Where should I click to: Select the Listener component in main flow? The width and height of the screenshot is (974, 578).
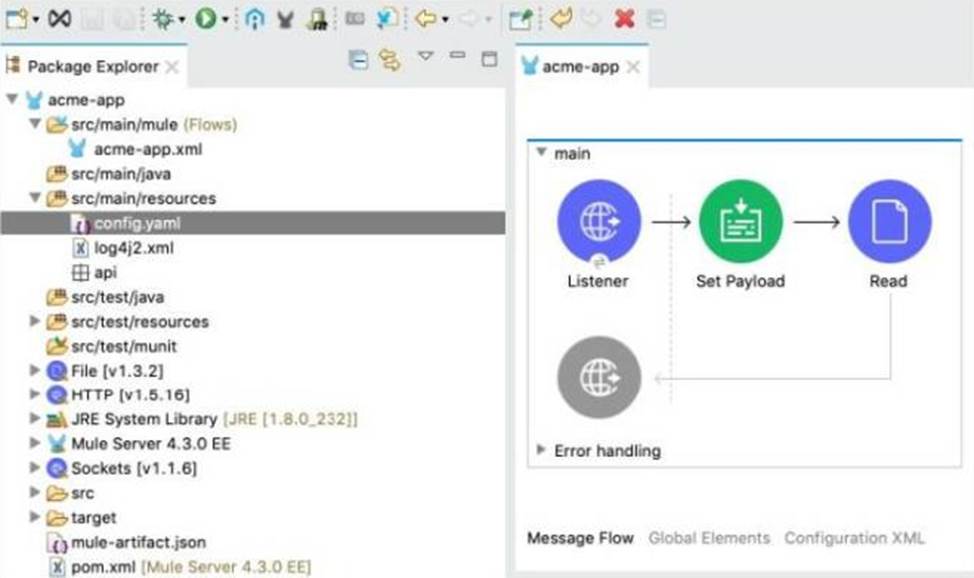tap(599, 221)
